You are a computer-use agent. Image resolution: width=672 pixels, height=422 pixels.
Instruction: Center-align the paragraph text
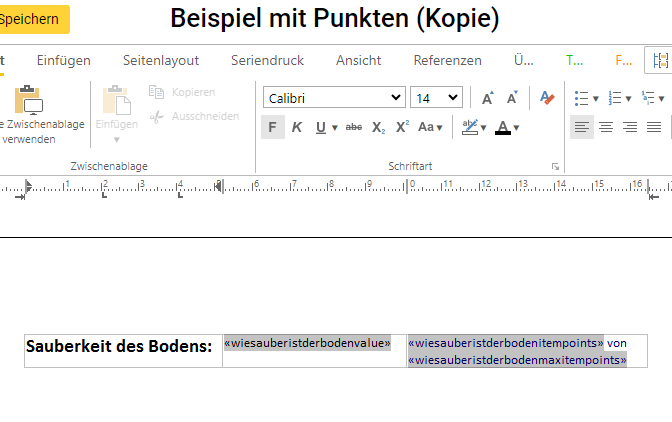tap(606, 127)
